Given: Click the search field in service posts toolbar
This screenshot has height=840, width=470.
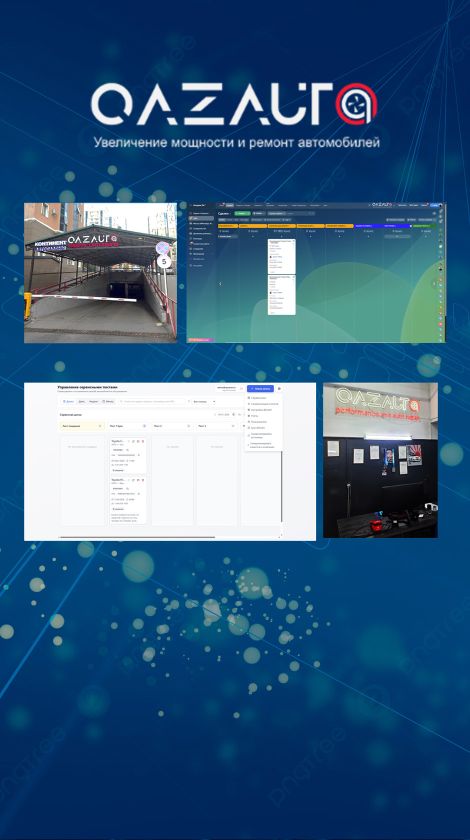Looking at the screenshot, I should [151, 401].
